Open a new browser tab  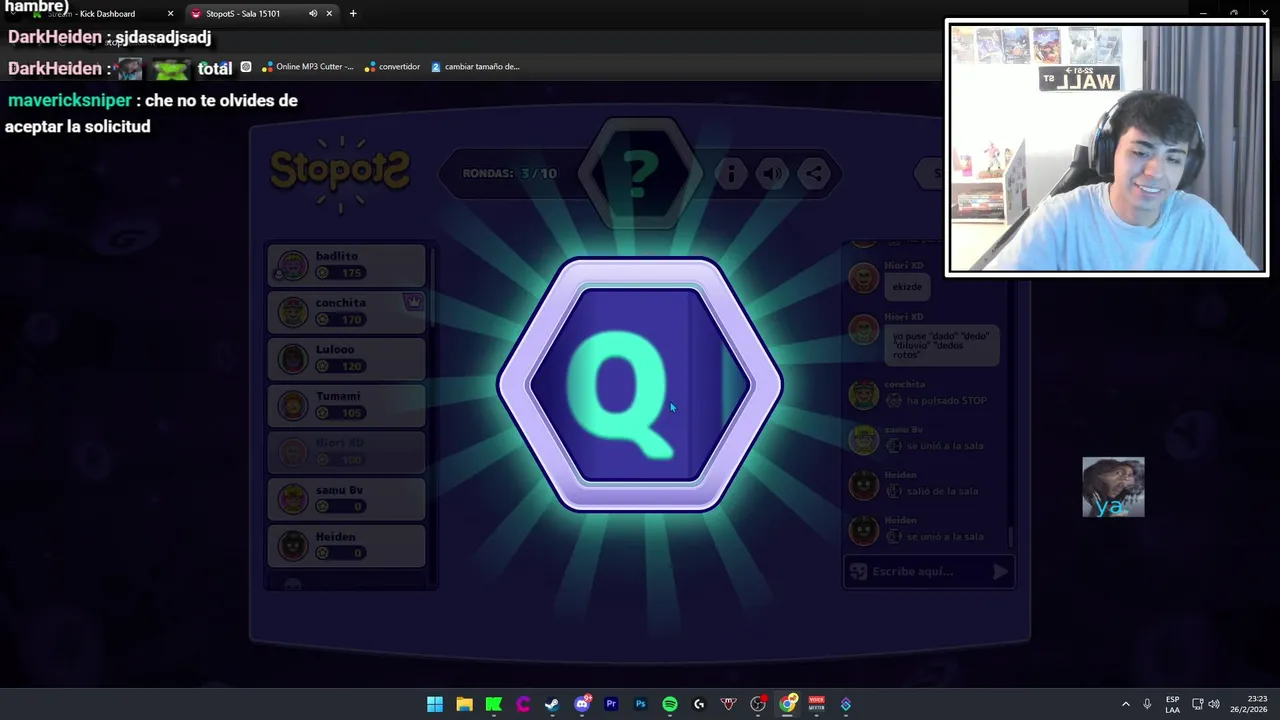[x=353, y=14]
